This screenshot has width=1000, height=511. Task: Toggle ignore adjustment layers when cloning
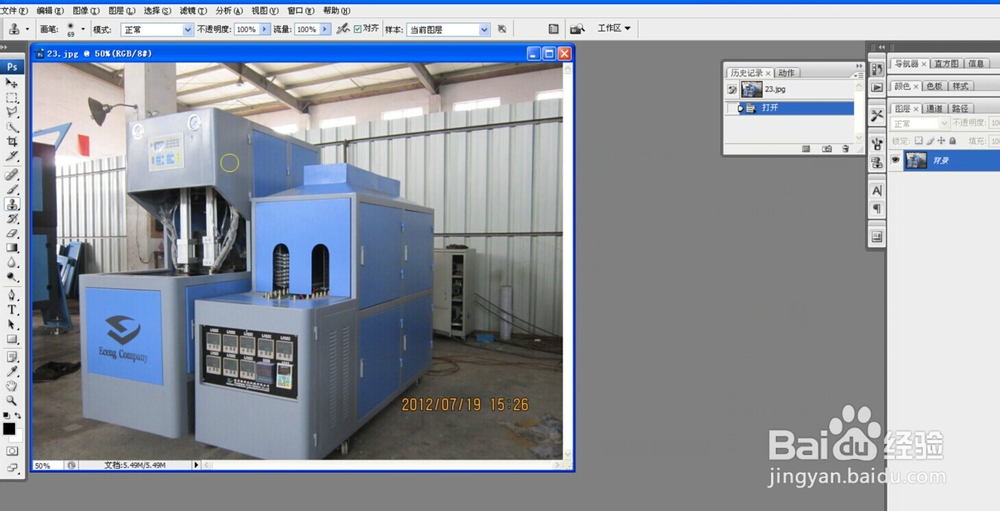click(502, 29)
